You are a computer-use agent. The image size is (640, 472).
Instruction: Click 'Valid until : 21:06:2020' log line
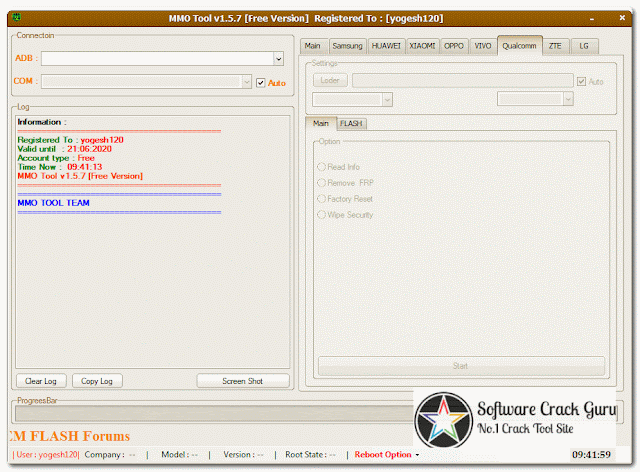(x=64, y=149)
